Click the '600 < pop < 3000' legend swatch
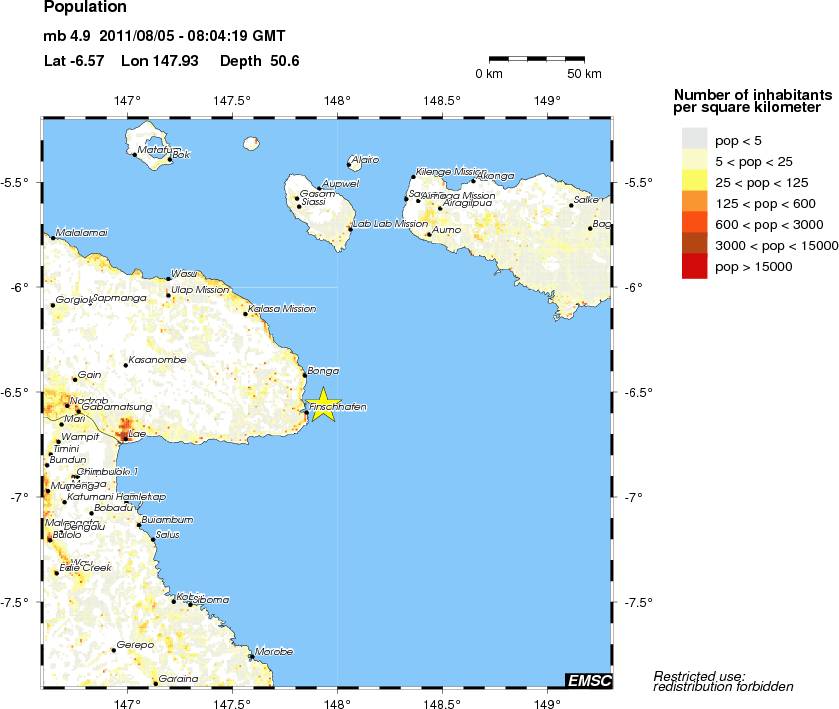The height and width of the screenshot is (709, 839). pos(694,223)
